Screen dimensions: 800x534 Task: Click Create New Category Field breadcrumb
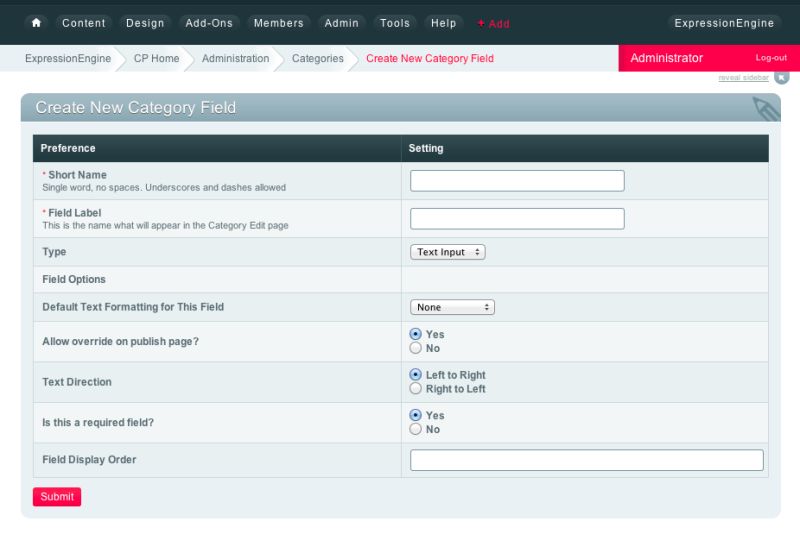[x=430, y=58]
